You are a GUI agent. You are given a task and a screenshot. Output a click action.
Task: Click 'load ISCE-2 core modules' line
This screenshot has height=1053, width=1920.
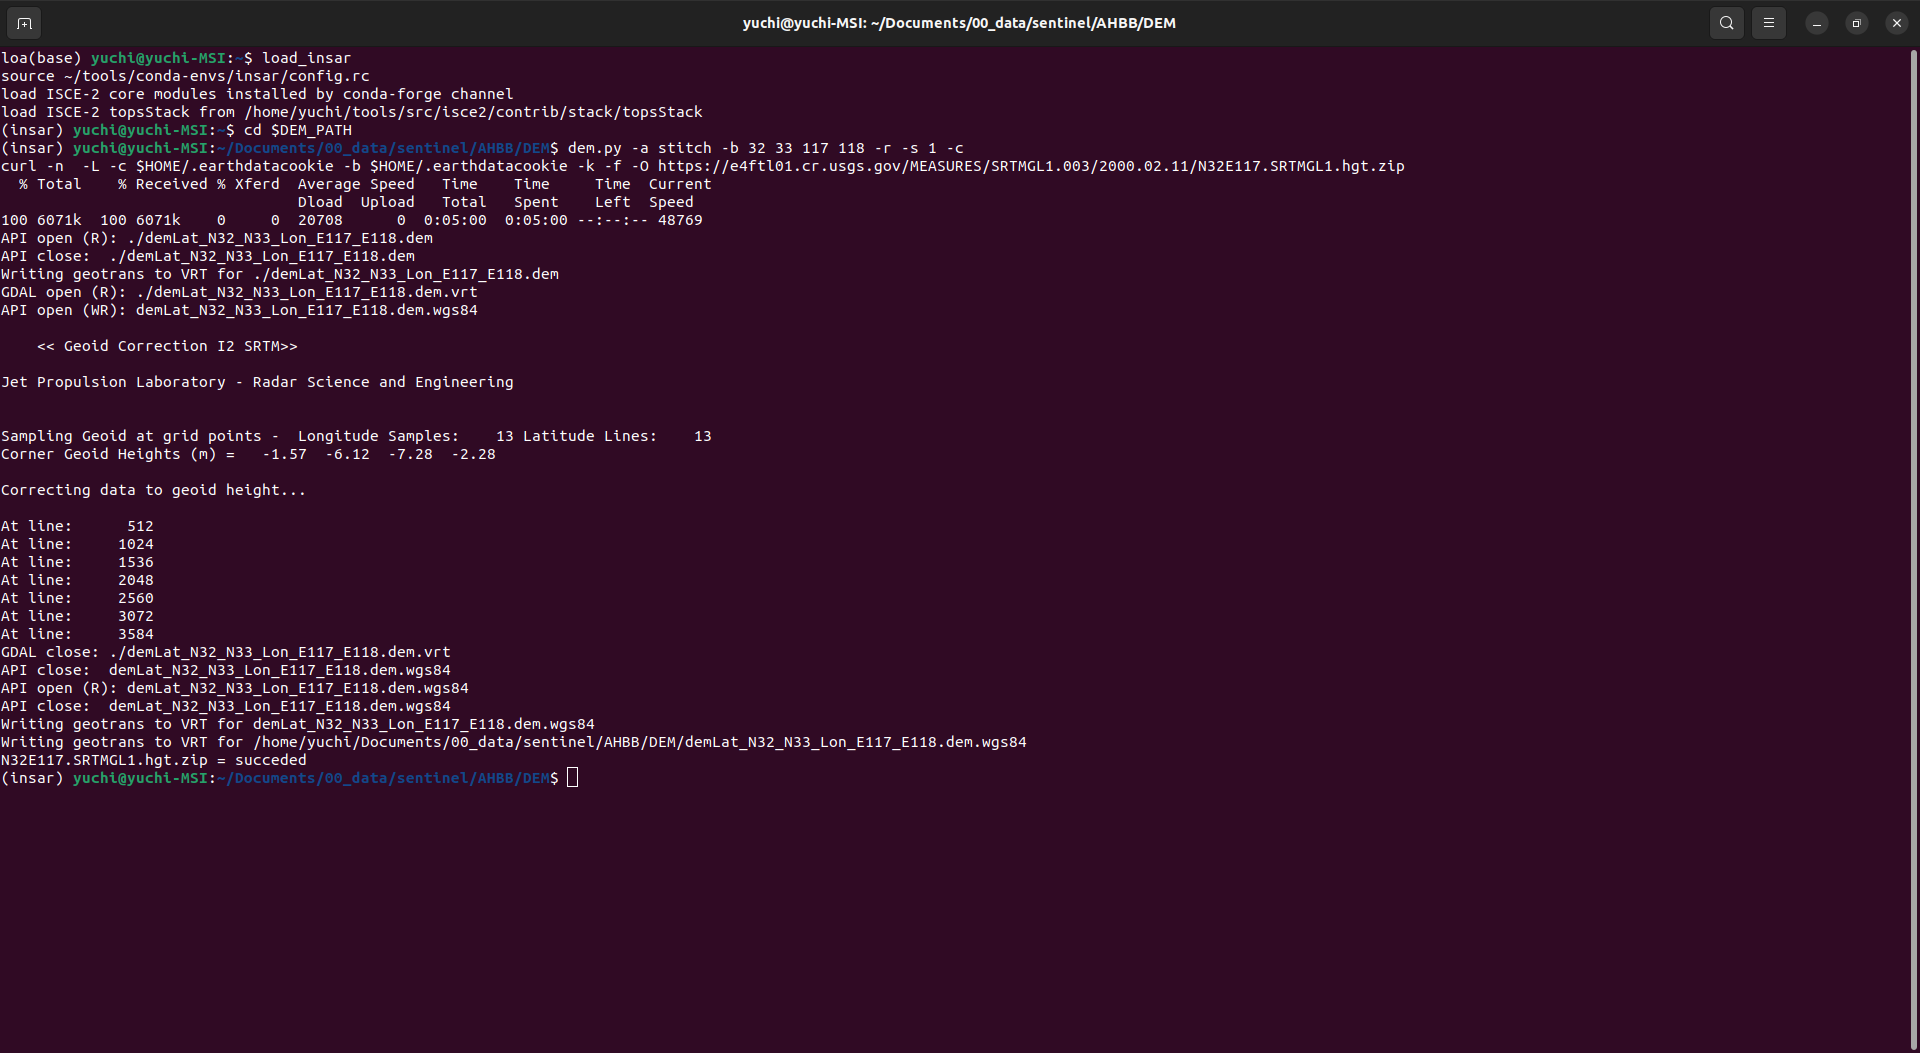(x=257, y=94)
